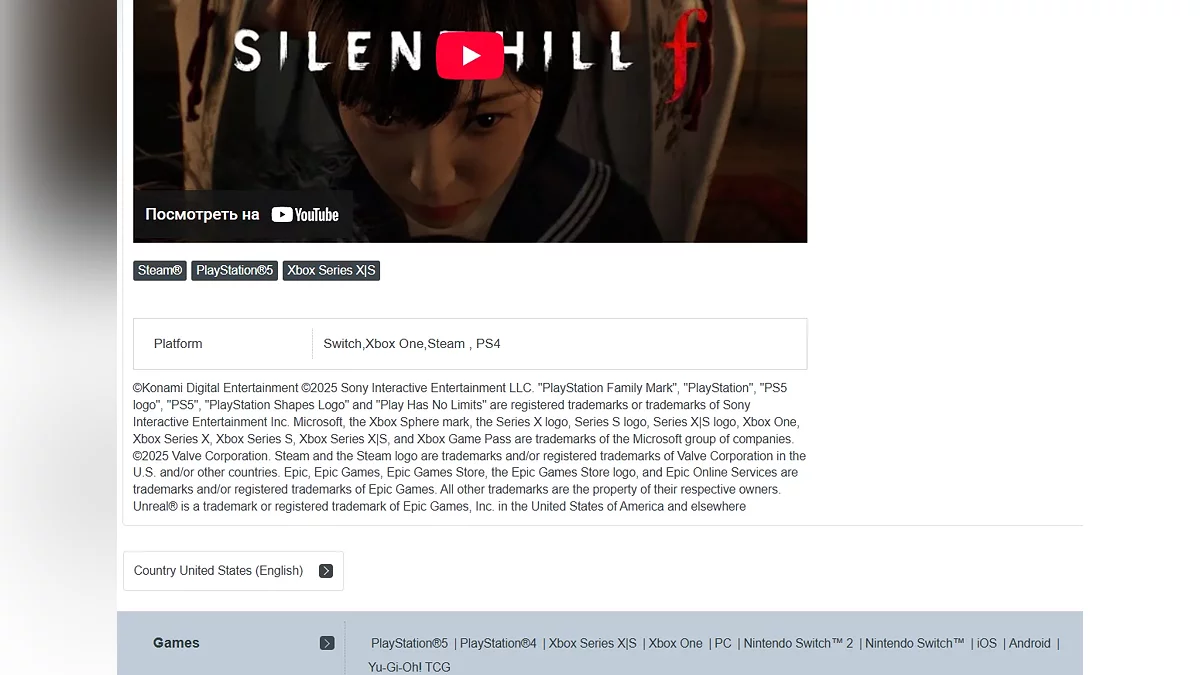Open PlayStation®4 games link
This screenshot has width=1200, height=675.
click(498, 643)
